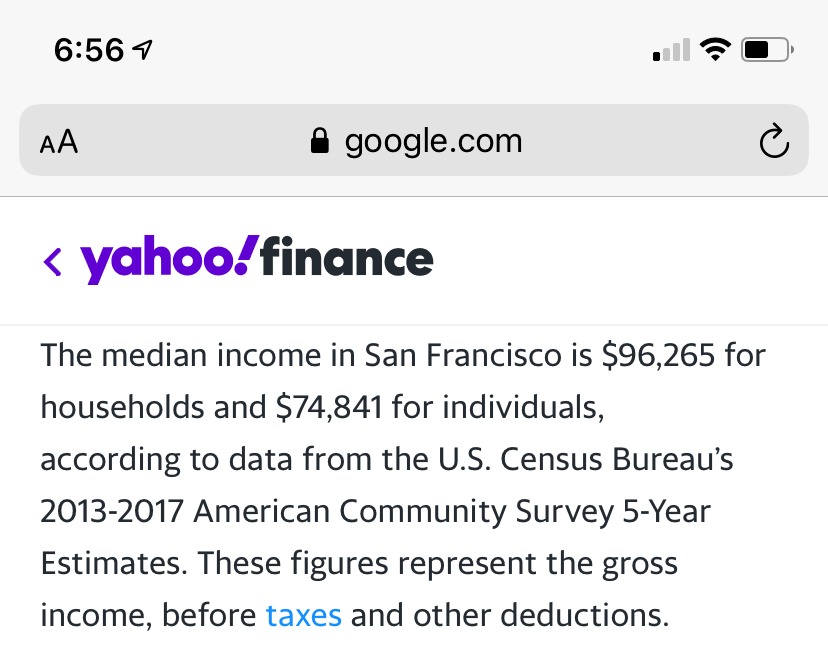Open the purple yahoo! logo
The image size is (828, 653).
[170, 259]
